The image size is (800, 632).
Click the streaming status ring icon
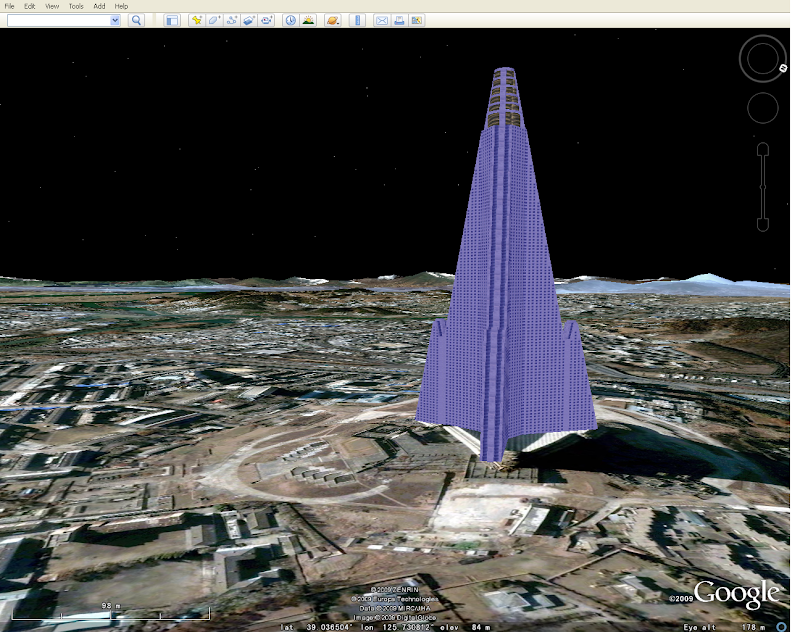click(782, 627)
